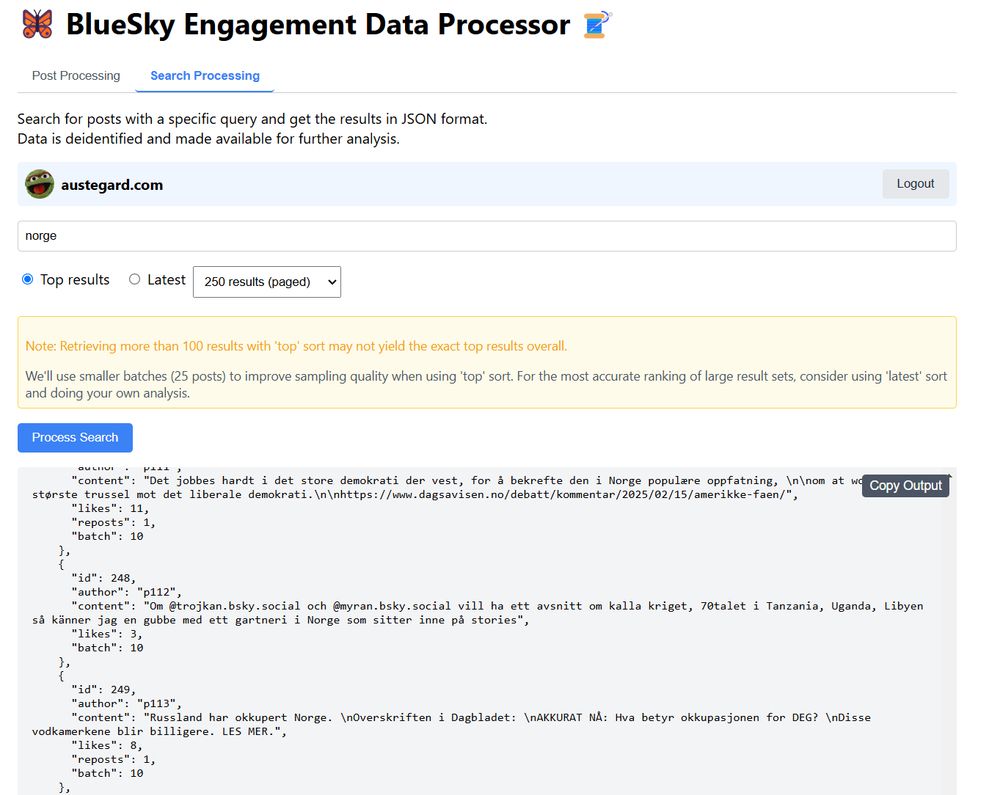Expand the page size combo box arrow

pyautogui.click(x=330, y=281)
